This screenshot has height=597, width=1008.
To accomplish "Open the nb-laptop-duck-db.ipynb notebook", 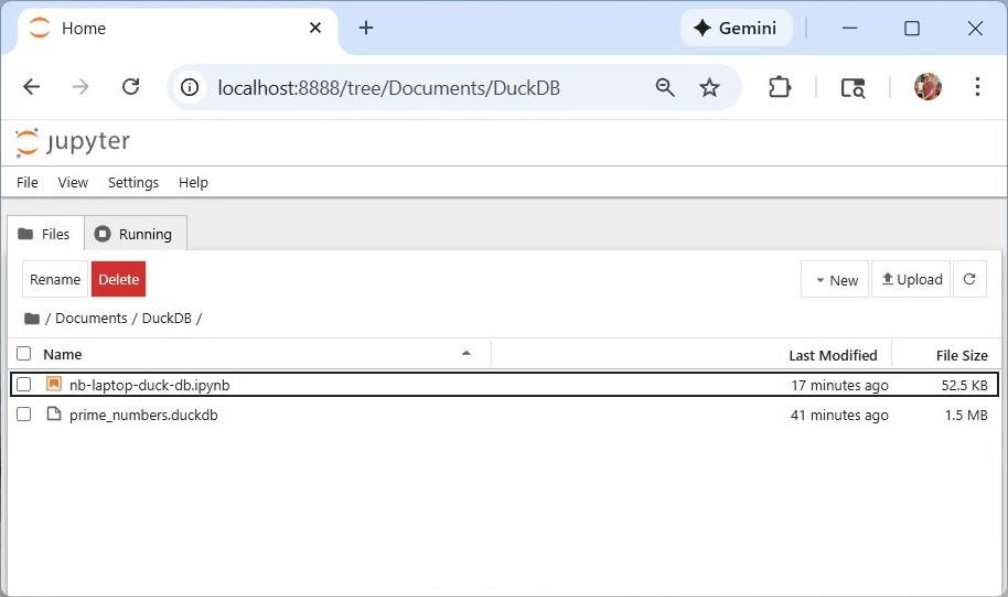I will tap(149, 385).
